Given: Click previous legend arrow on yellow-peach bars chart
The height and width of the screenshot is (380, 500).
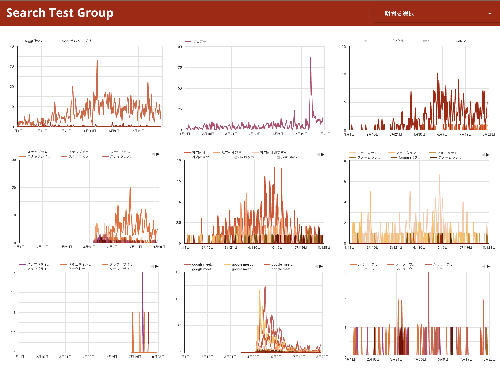Looking at the screenshot, I should (483, 155).
